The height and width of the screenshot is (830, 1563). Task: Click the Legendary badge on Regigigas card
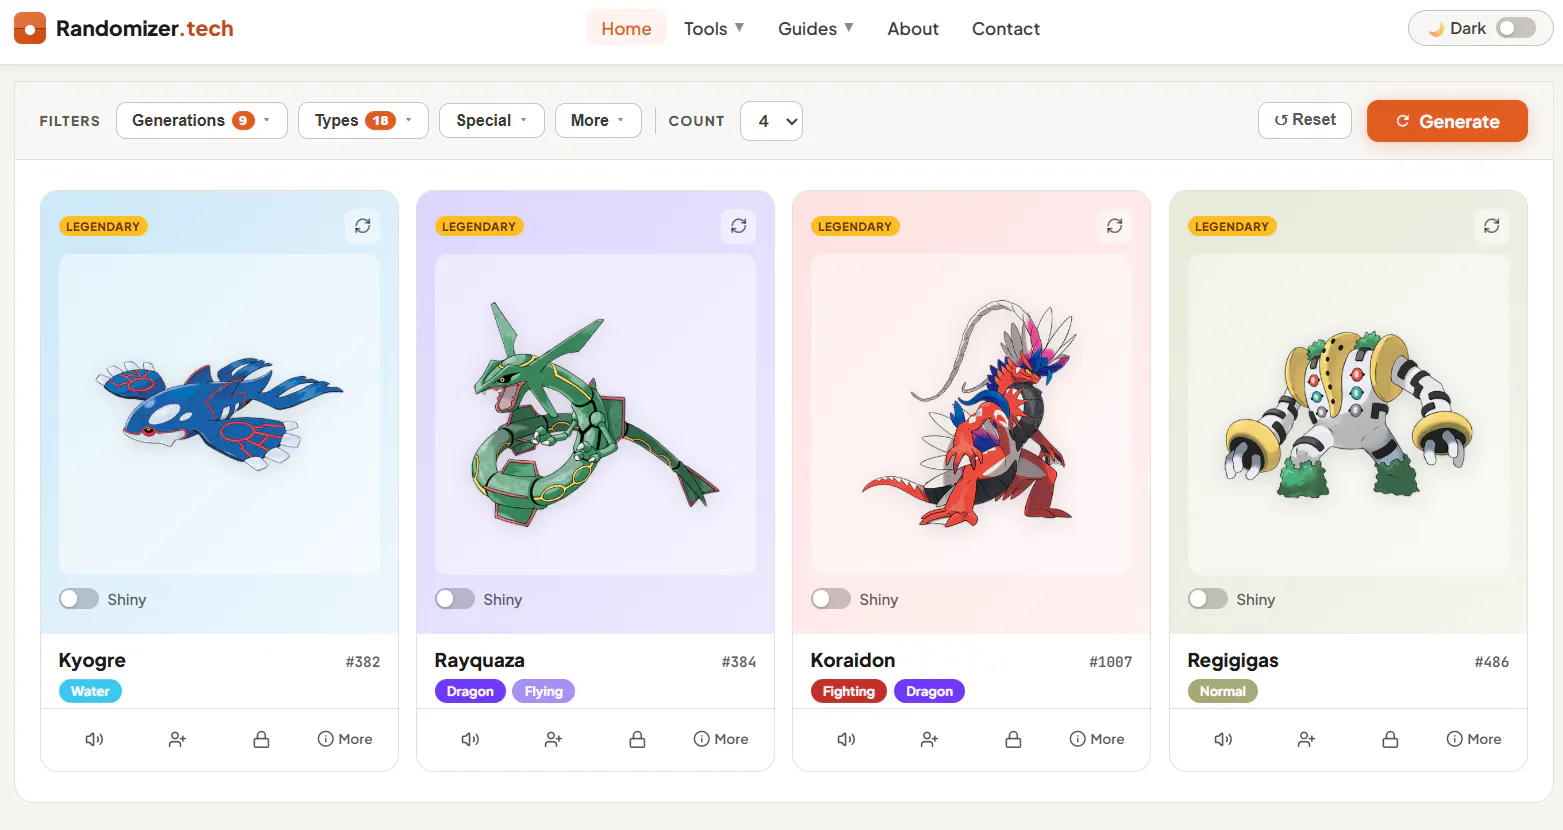(x=1232, y=226)
